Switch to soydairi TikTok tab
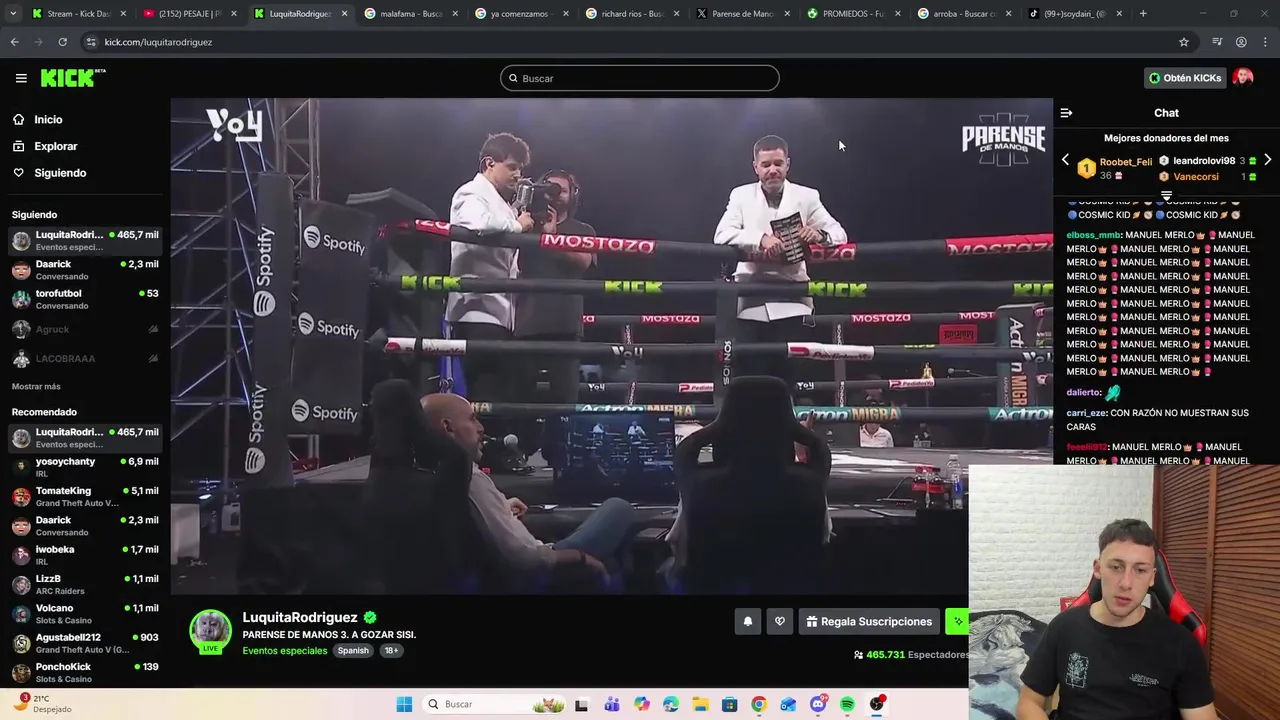 pyautogui.click(x=1073, y=14)
